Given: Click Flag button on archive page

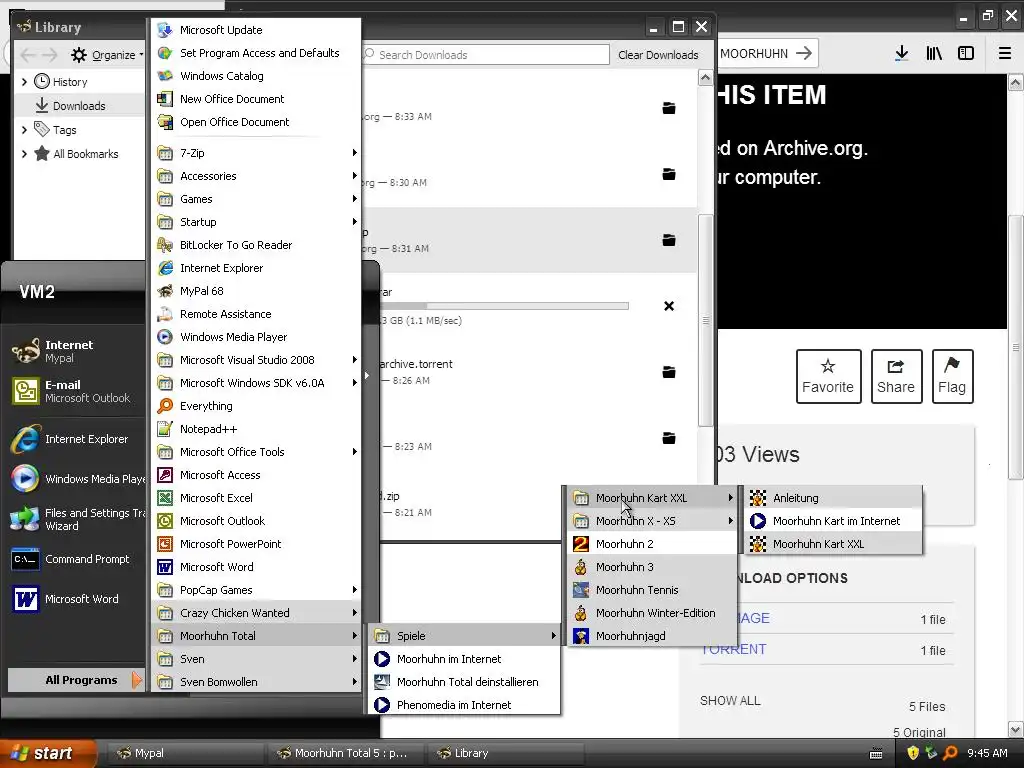Looking at the screenshot, I should 952,376.
